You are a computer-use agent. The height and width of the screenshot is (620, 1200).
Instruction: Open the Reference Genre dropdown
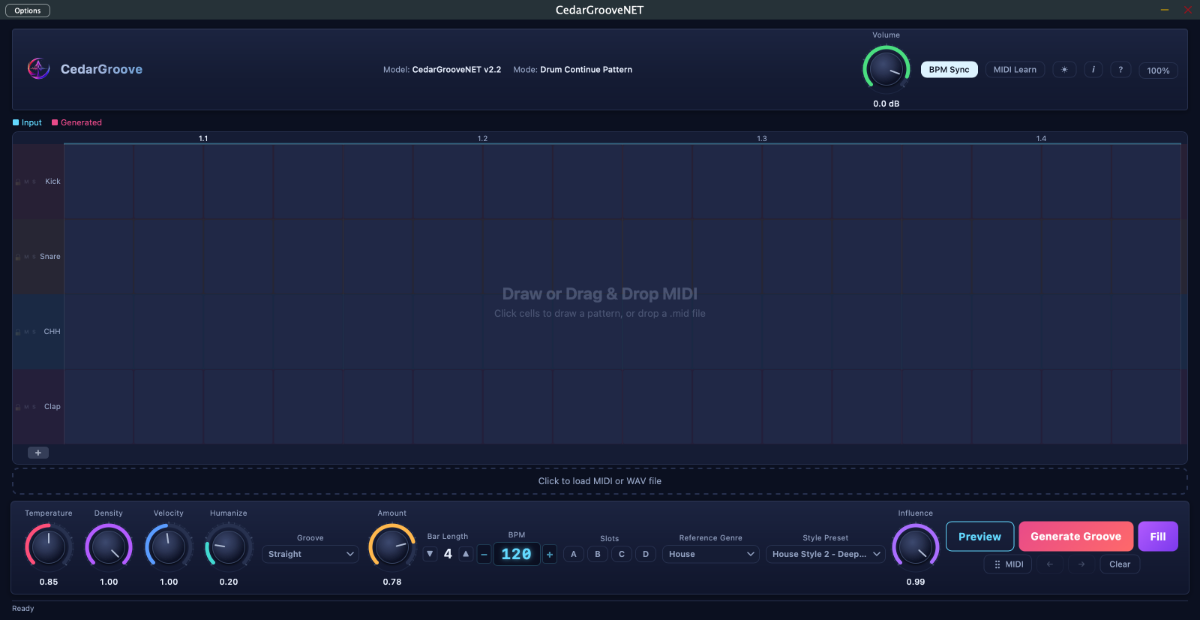[x=710, y=554]
